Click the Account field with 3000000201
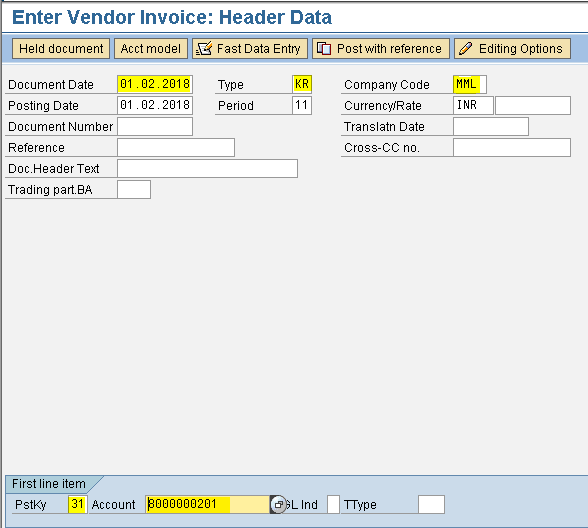 point(208,504)
